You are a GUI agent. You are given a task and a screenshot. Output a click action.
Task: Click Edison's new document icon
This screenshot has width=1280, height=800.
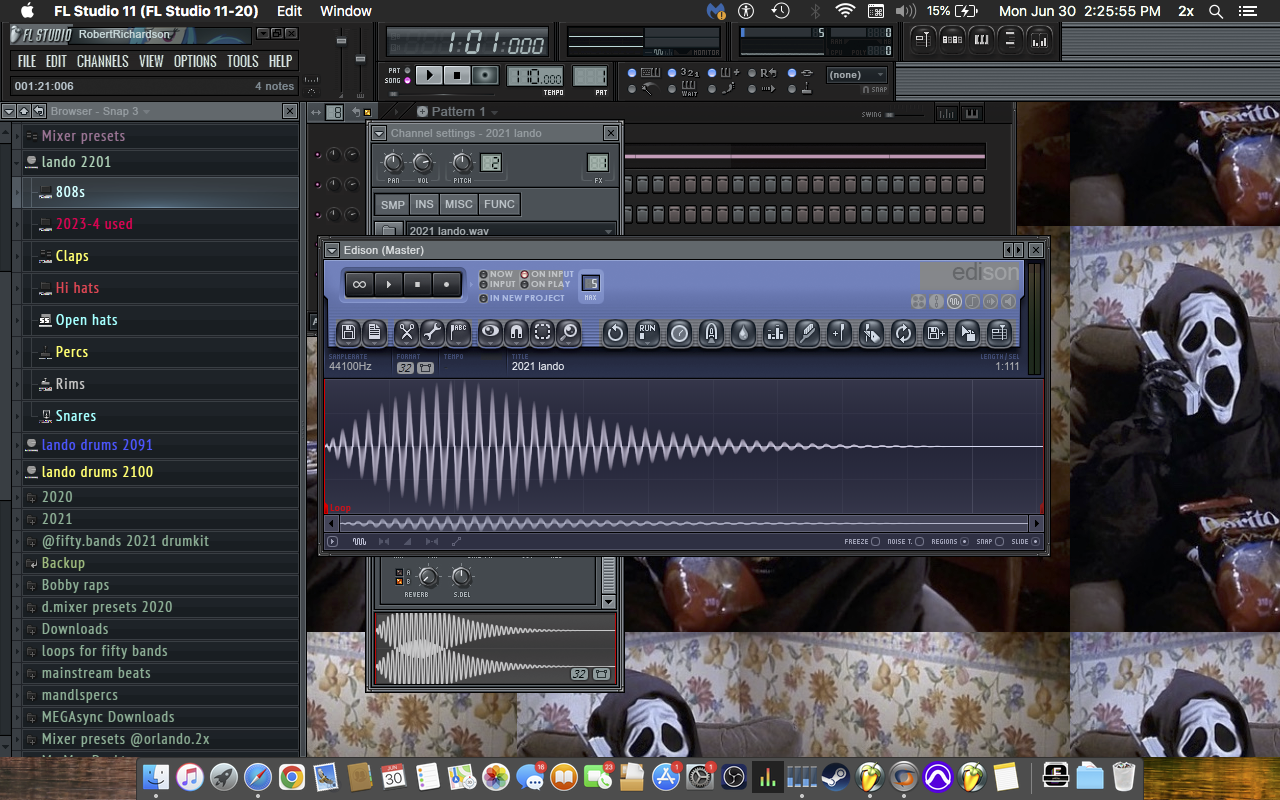tap(374, 333)
